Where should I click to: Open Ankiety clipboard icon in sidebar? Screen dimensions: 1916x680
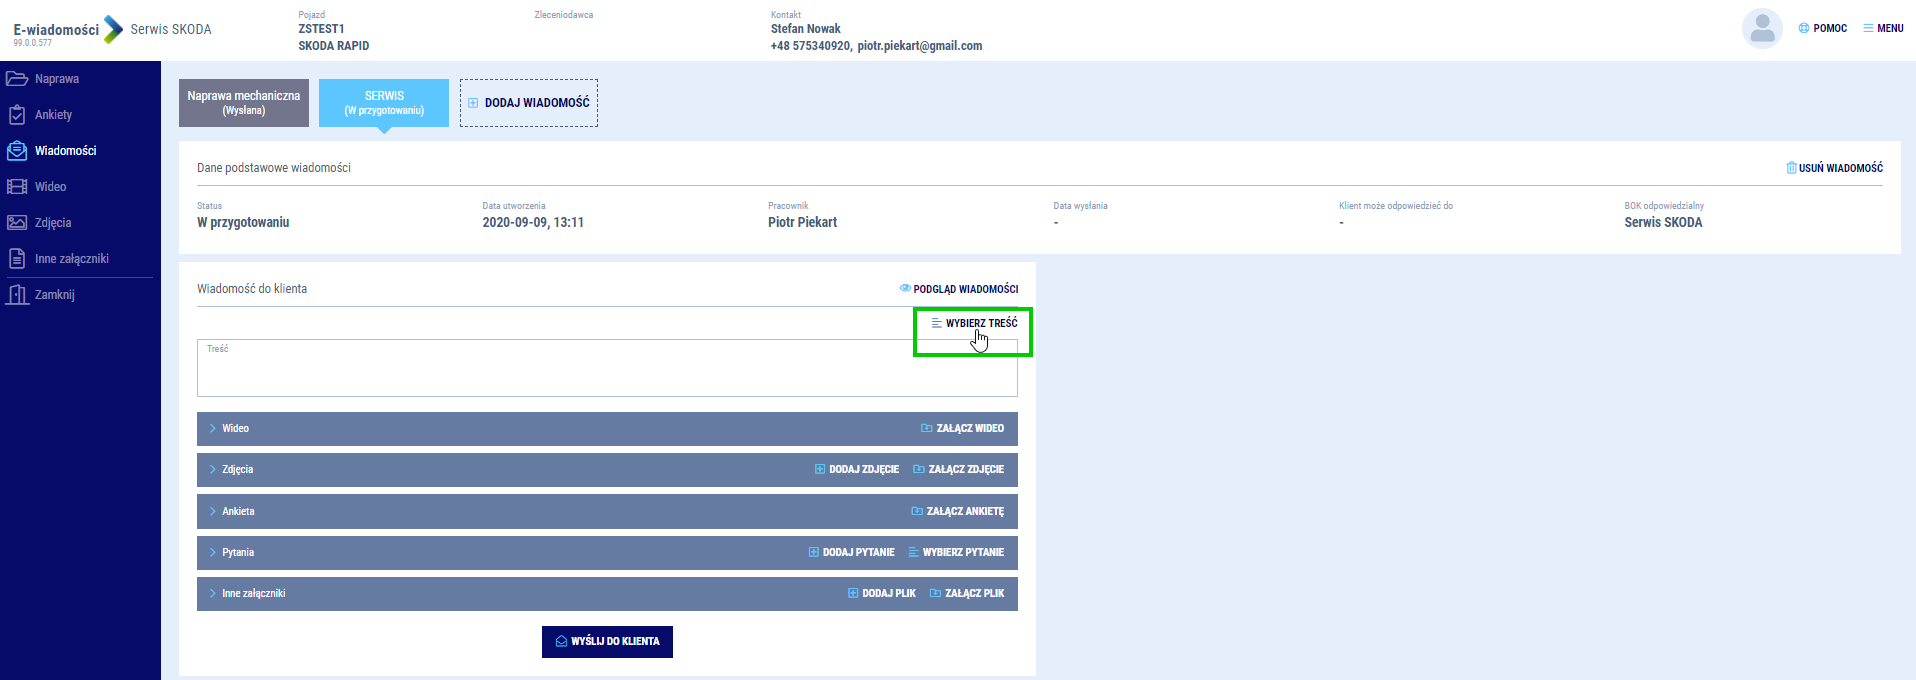click(x=17, y=115)
